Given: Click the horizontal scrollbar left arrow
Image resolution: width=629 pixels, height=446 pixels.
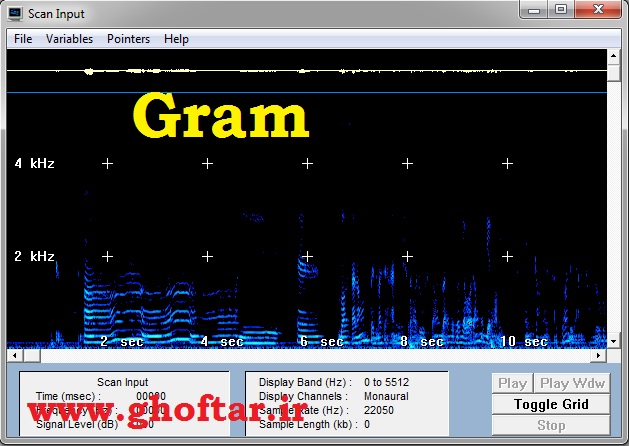Looking at the screenshot, I should [x=15, y=355].
